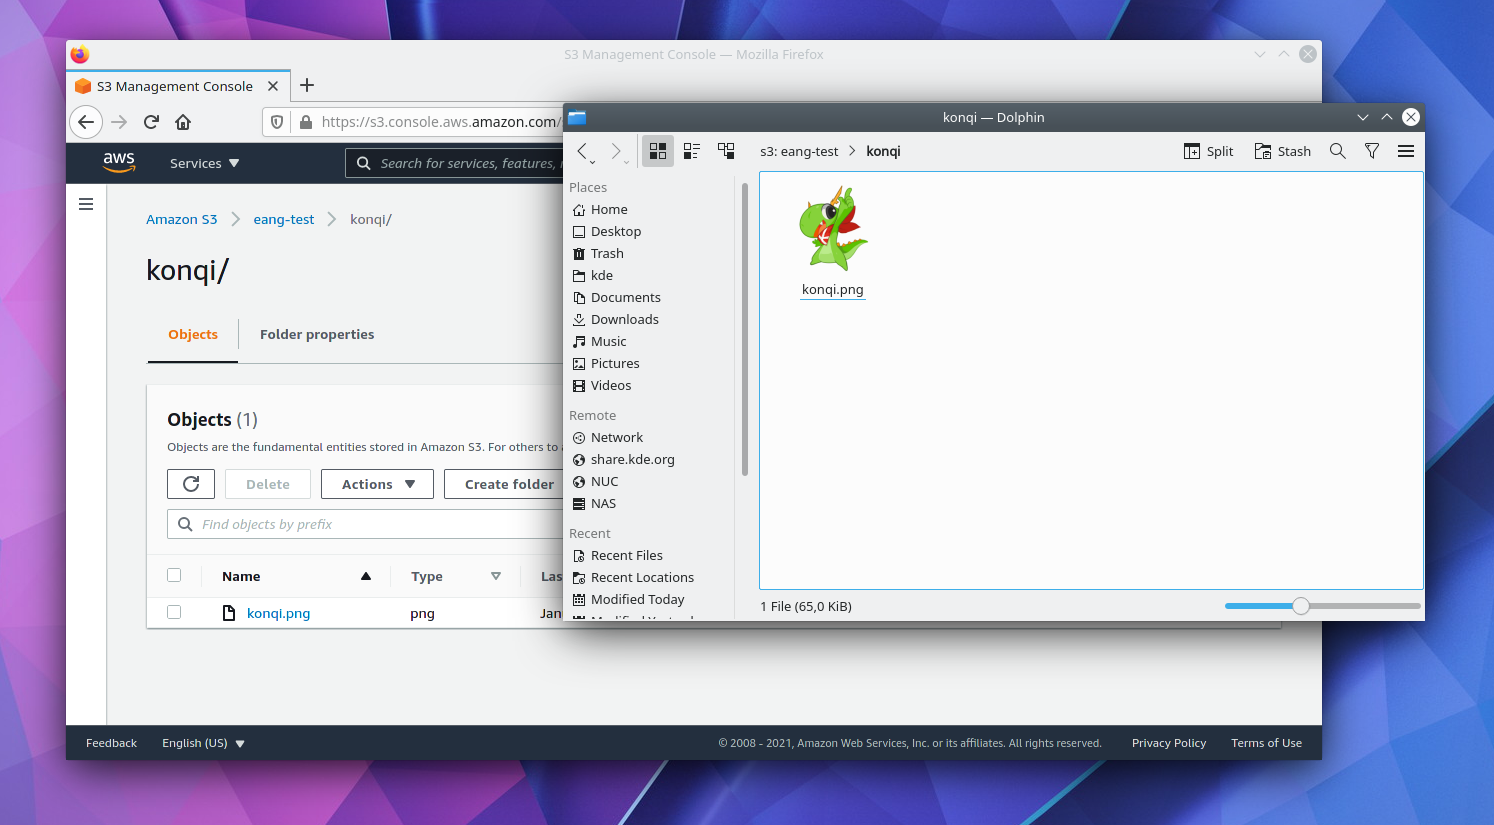Open the Dolphin hamburger menu
Viewport: 1494px width, 825px height.
tap(1406, 151)
